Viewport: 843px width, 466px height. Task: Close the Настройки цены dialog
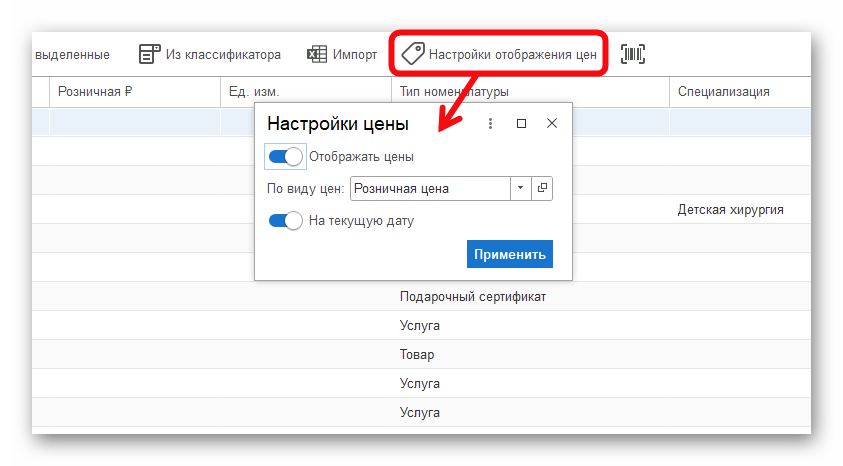551,123
